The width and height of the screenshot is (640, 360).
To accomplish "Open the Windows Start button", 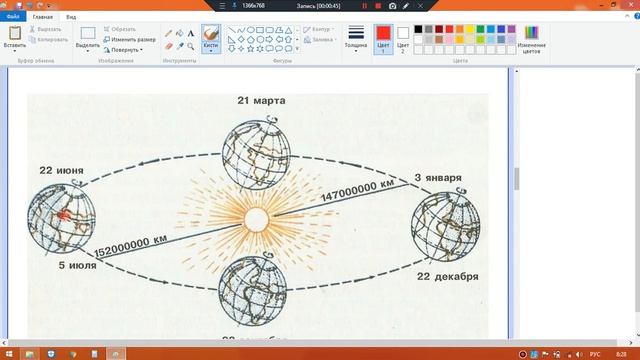I will (9, 354).
